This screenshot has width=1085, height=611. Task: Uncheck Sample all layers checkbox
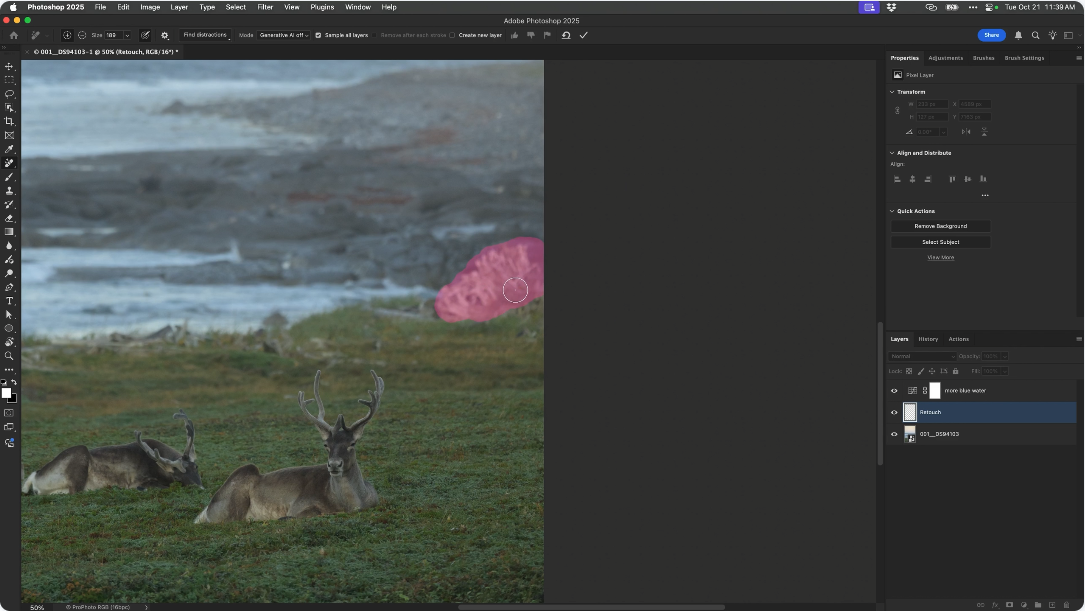point(318,35)
